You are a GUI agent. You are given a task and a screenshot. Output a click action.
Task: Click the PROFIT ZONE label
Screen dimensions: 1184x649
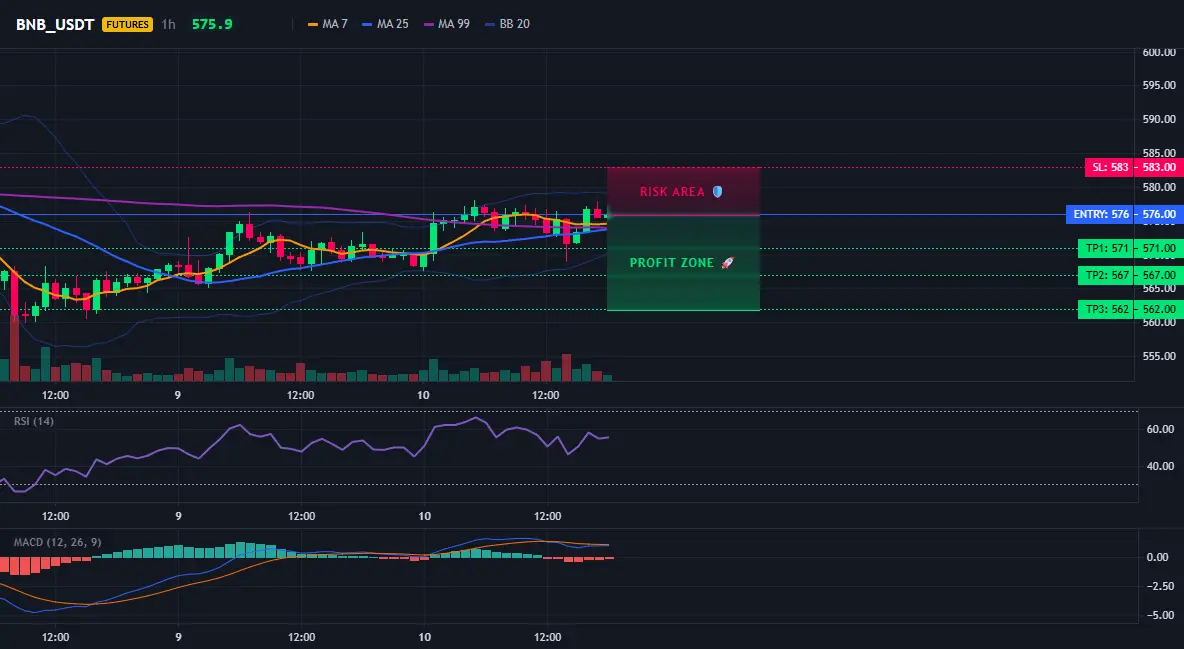[671, 263]
